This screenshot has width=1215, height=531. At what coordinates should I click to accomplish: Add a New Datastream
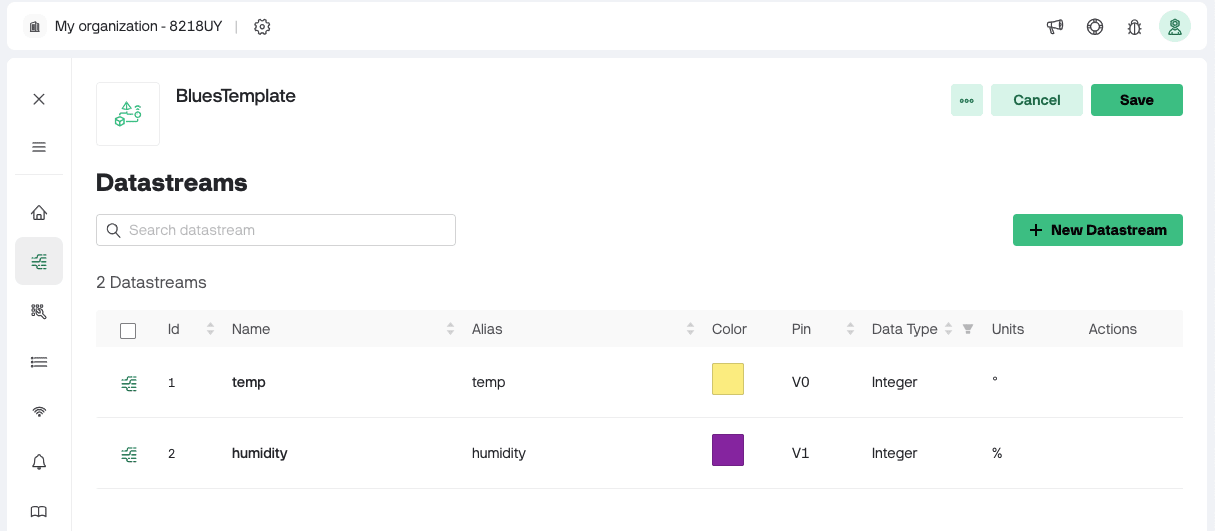tap(1098, 230)
